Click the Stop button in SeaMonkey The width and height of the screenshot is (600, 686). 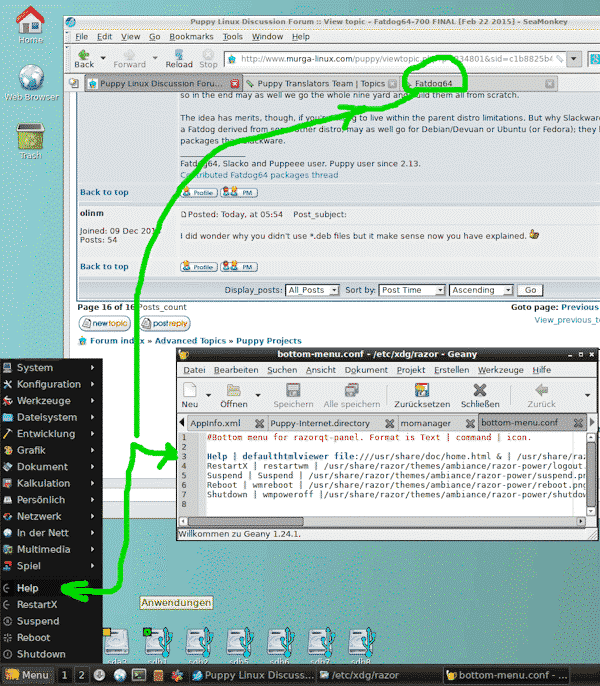[208, 59]
